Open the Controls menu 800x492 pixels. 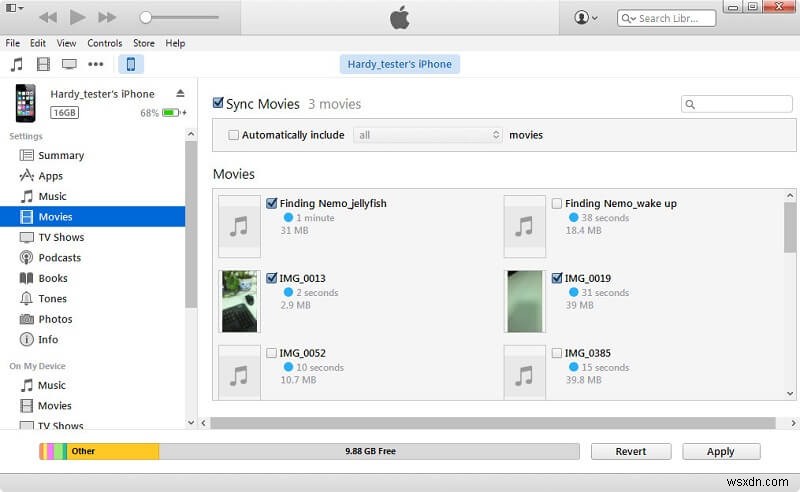105,43
